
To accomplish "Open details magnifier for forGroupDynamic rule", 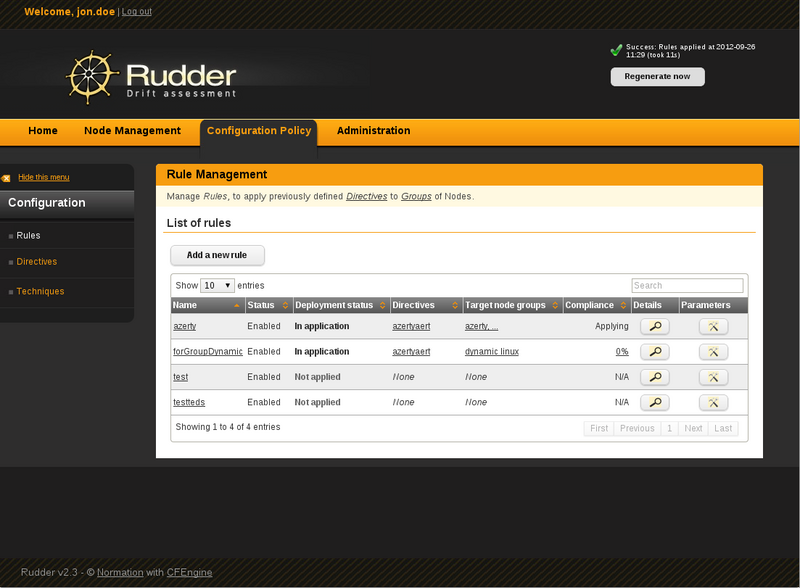I will click(655, 352).
